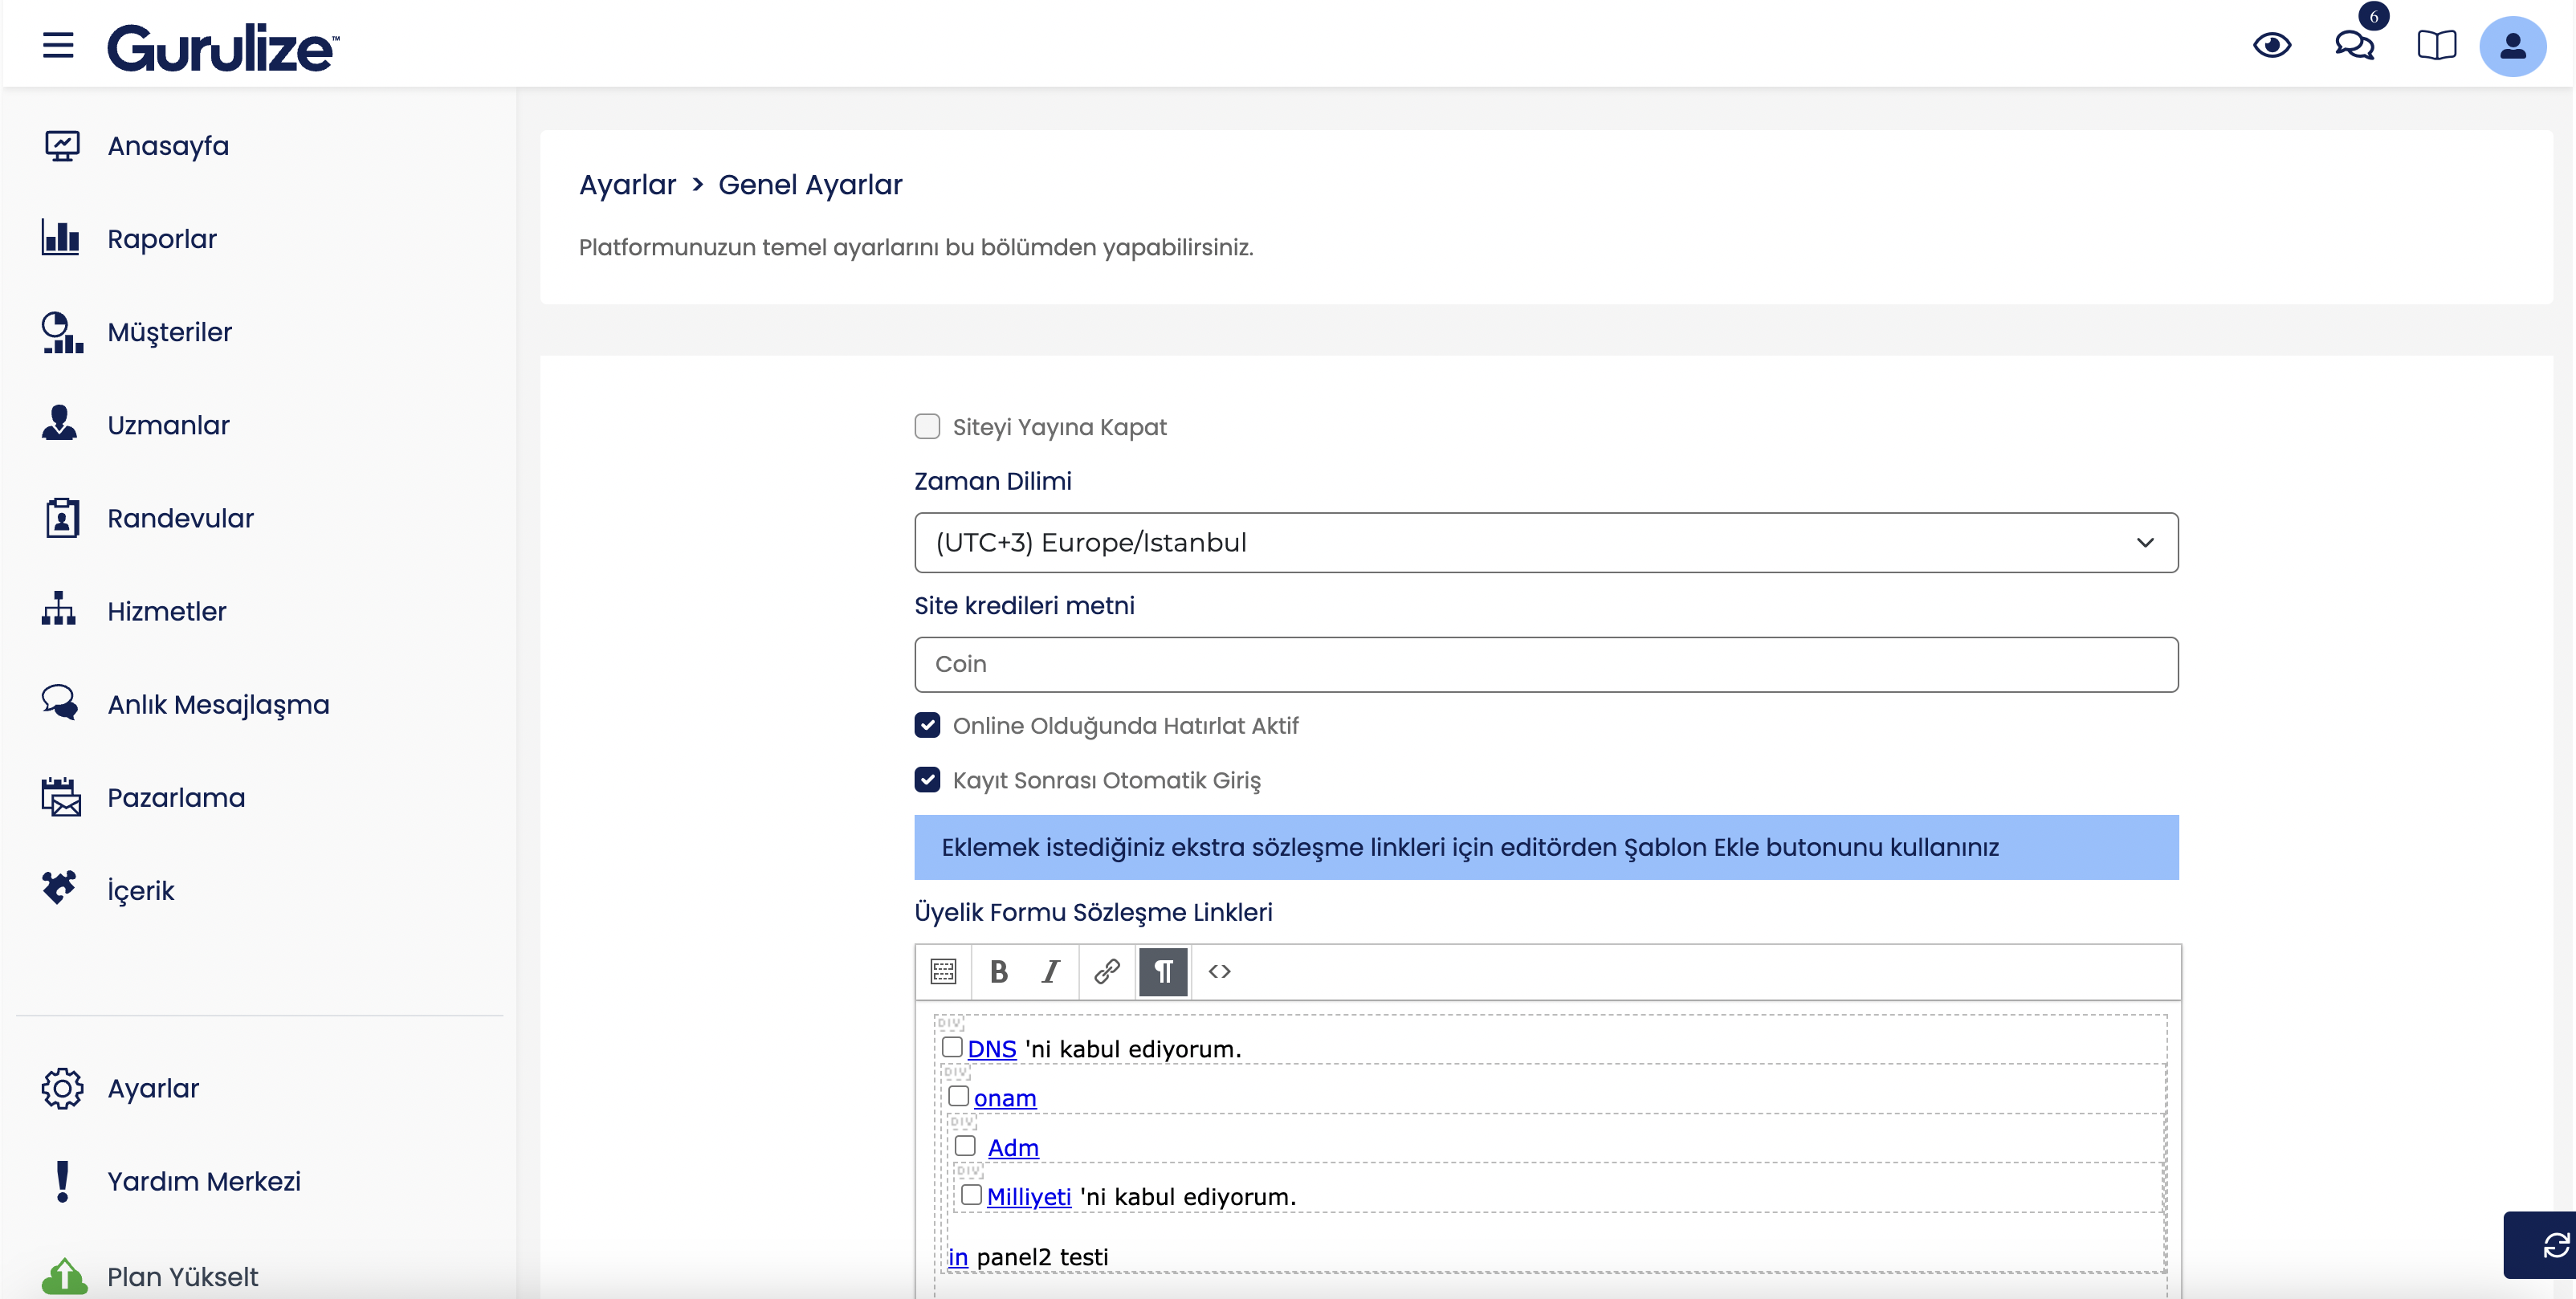This screenshot has height=1299, width=2576.
Task: Open Randevular sidebar menu item
Action: click(180, 518)
